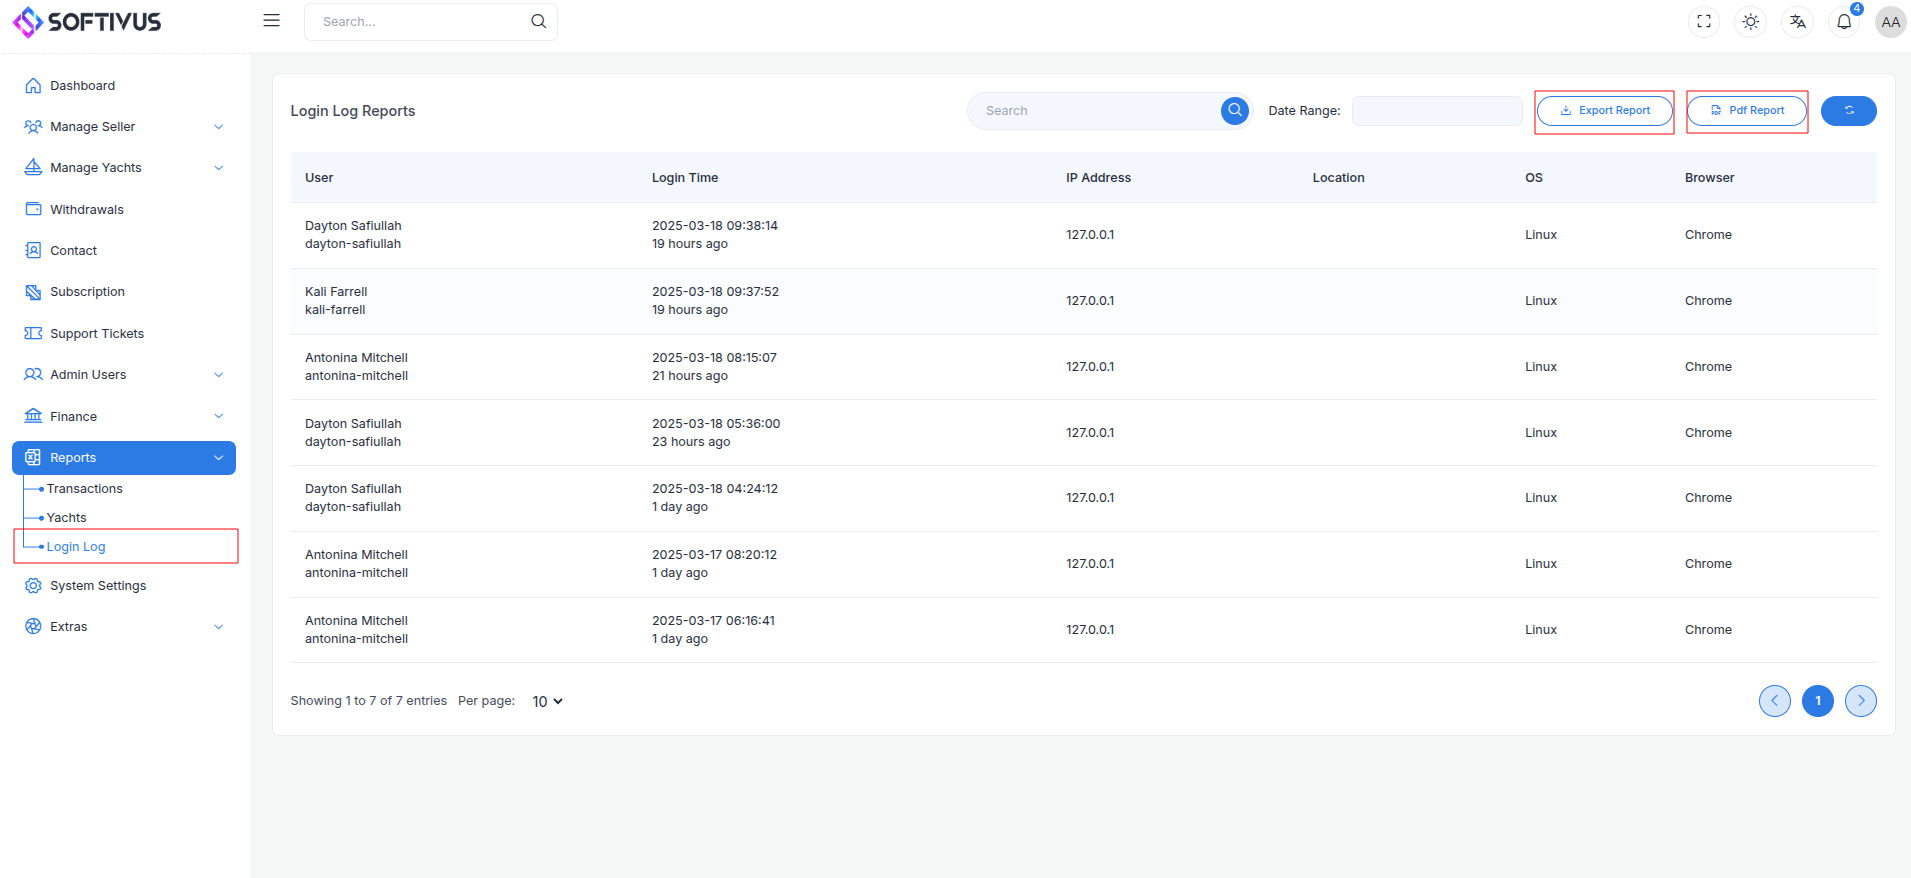
Task: Collapse the Reports menu
Action: tap(124, 458)
